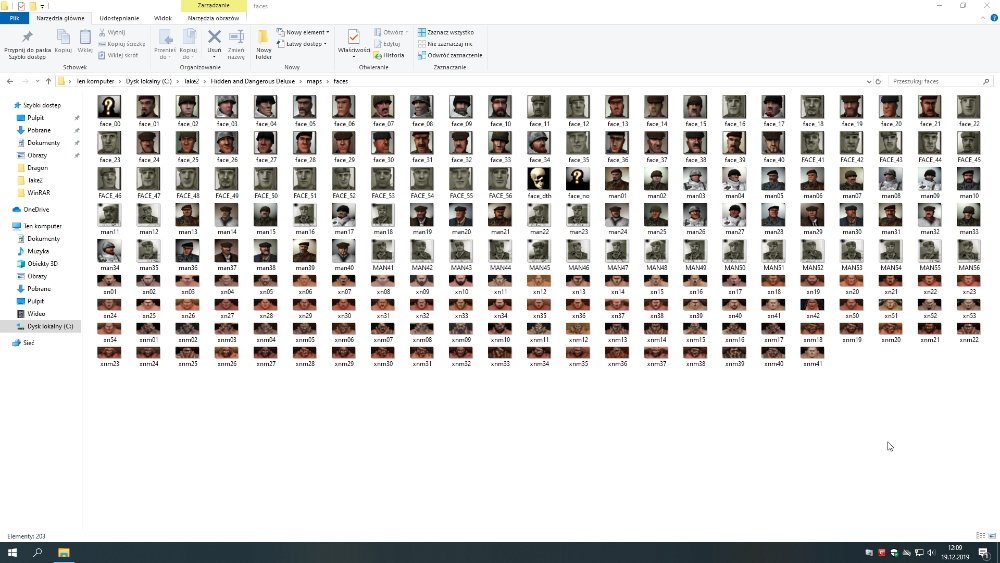Viewport: 1000px width, 563px height.
Task: Click the Windows taskbar search magnifier icon
Action: (x=38, y=552)
